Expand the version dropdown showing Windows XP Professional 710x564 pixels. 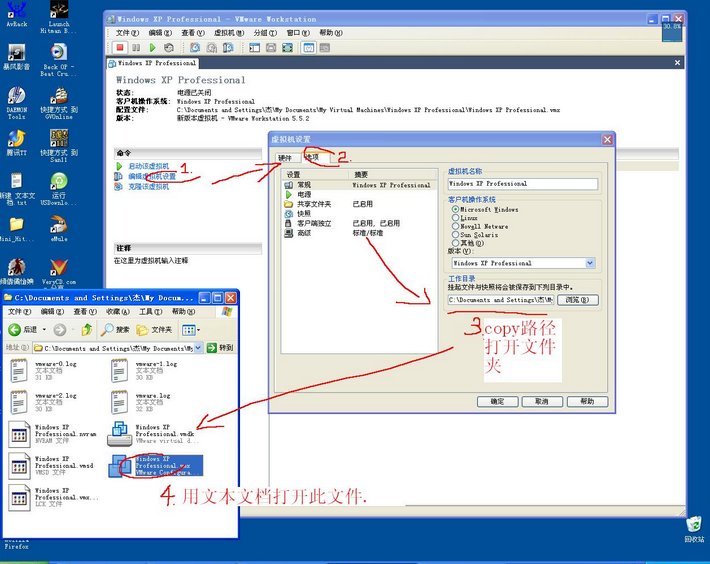(x=590, y=263)
